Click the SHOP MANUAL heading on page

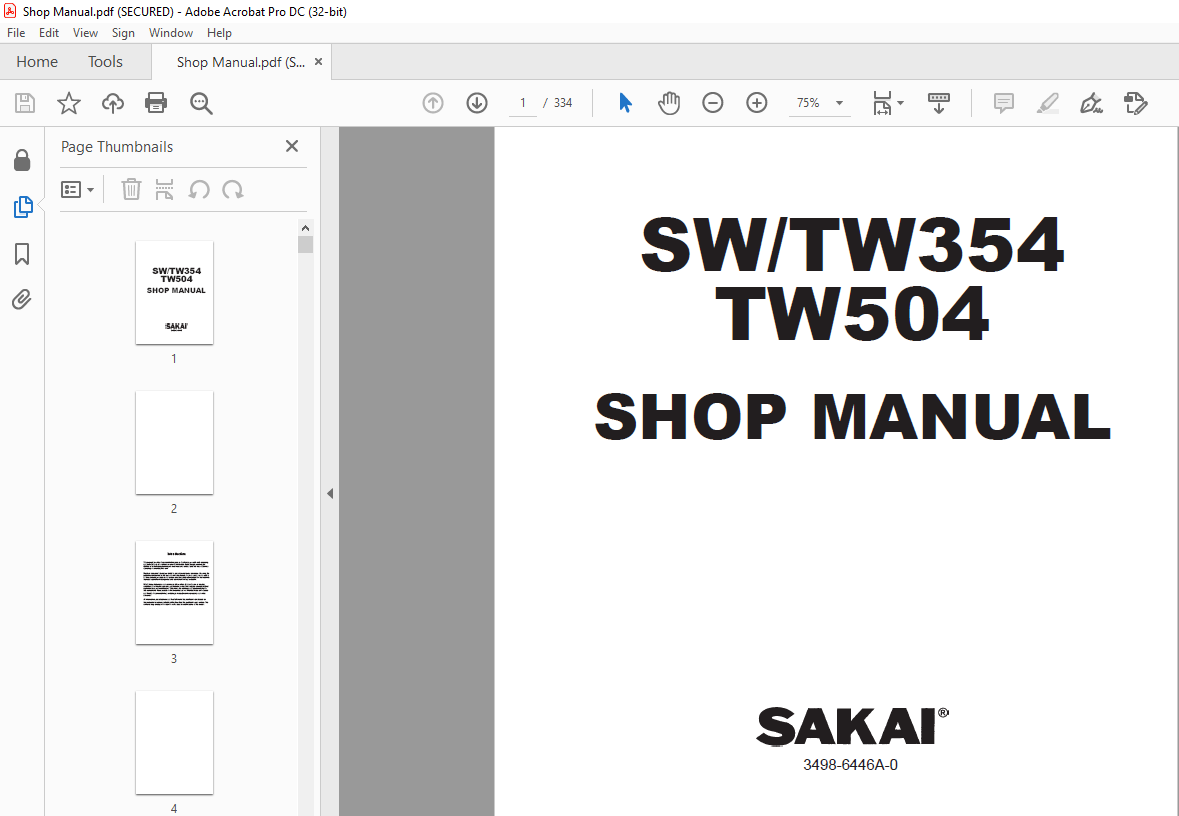tap(853, 417)
